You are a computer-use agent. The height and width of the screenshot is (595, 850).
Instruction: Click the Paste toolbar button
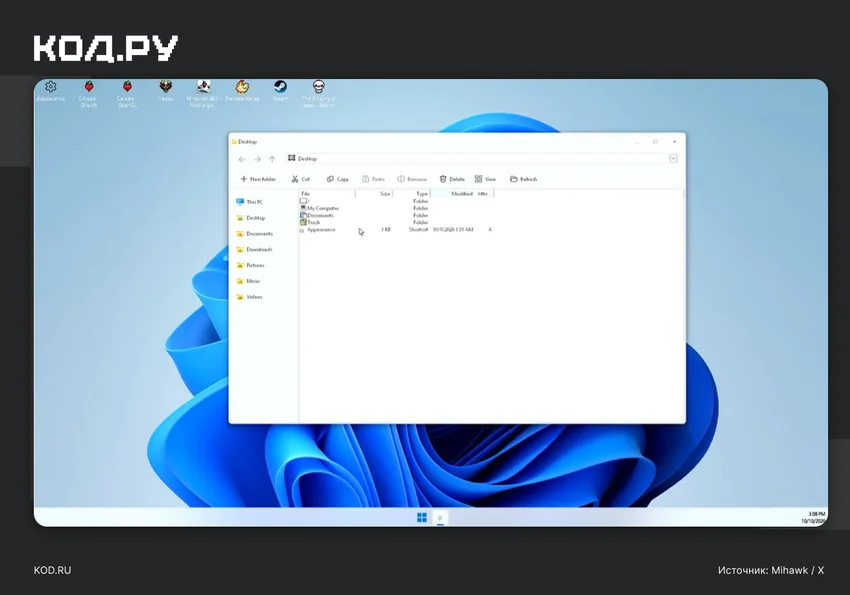(374, 179)
